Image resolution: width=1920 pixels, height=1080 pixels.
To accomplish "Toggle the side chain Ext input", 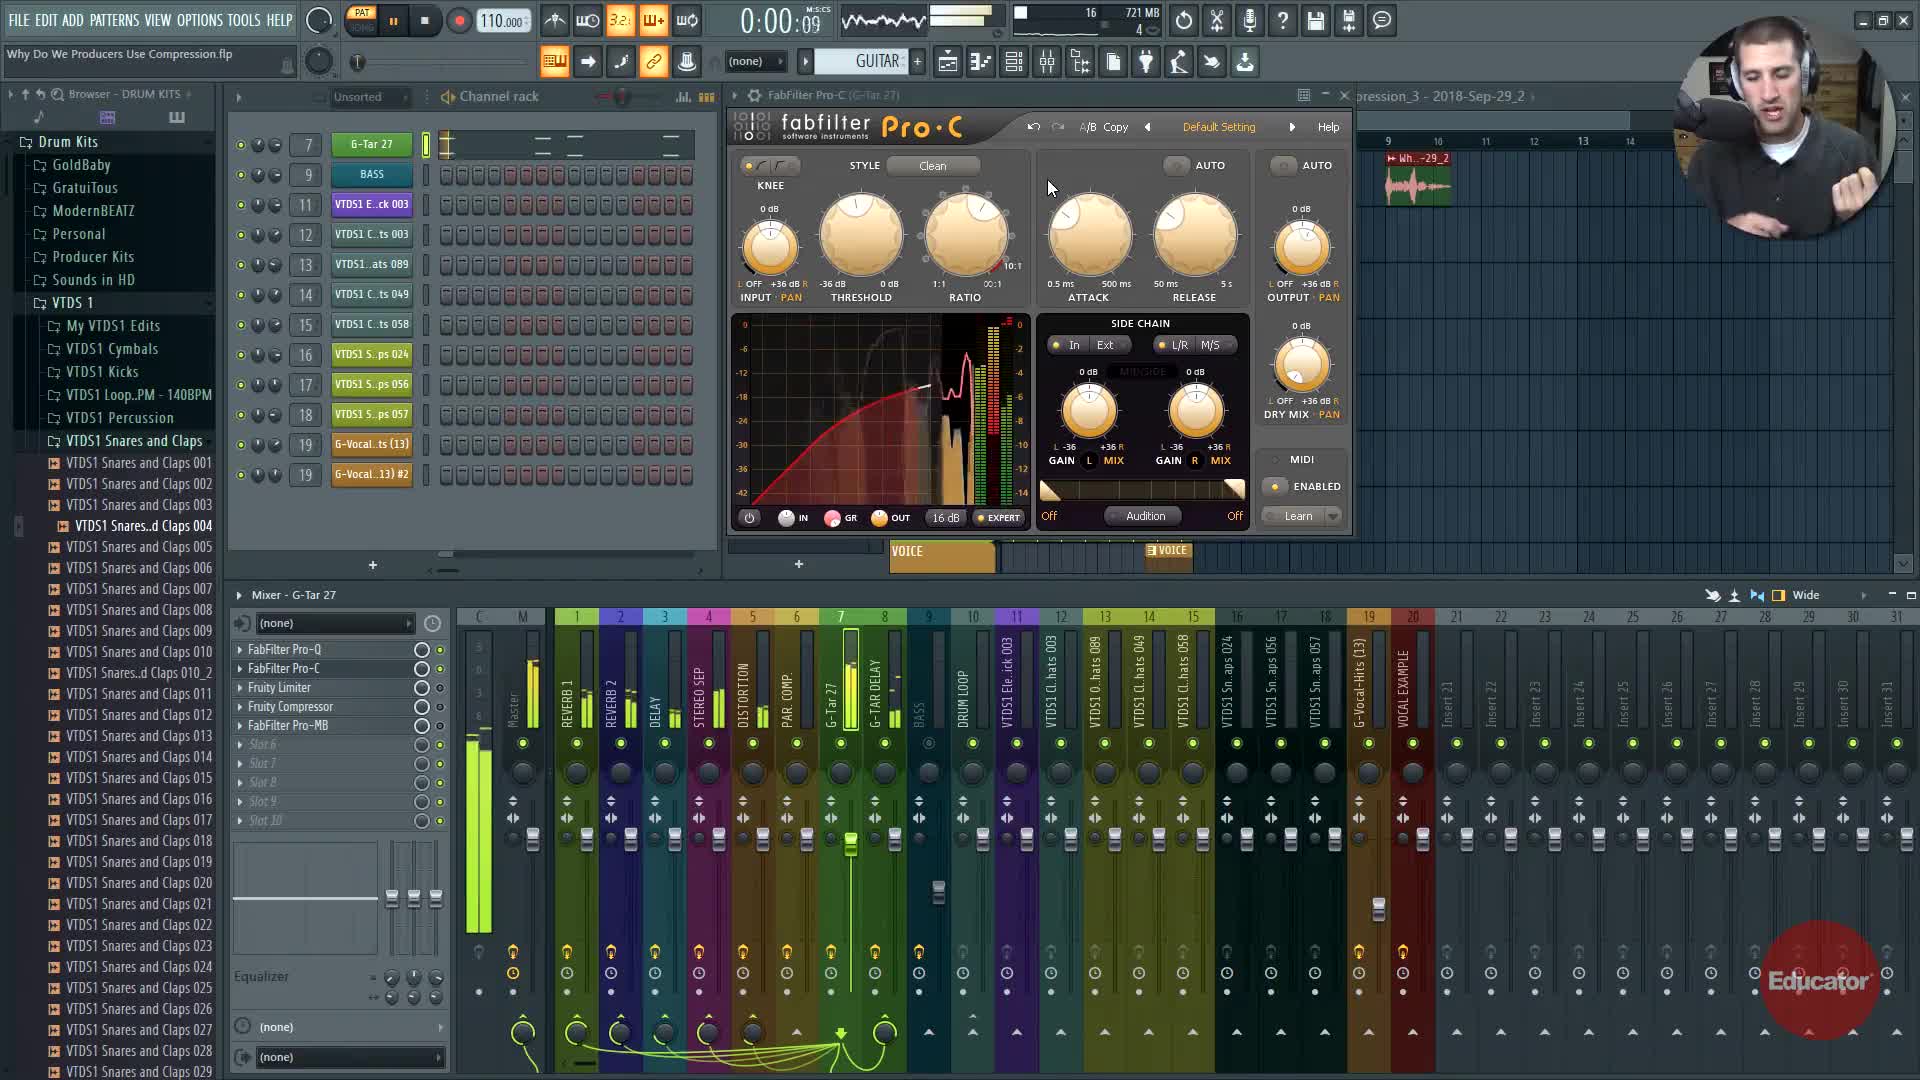I will pos(1105,345).
